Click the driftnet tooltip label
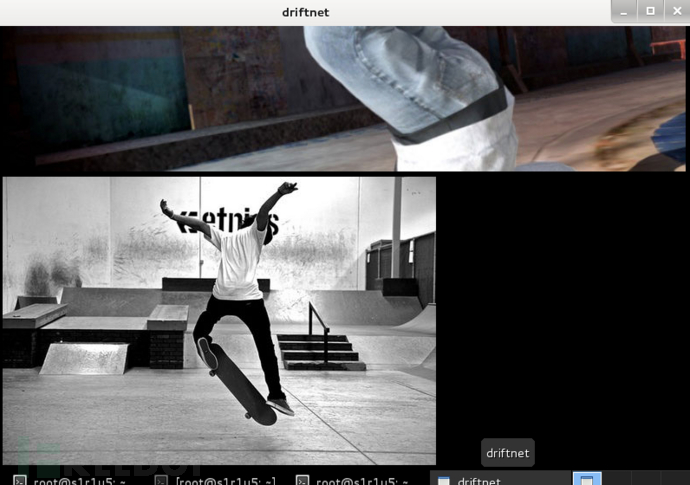 coord(508,453)
